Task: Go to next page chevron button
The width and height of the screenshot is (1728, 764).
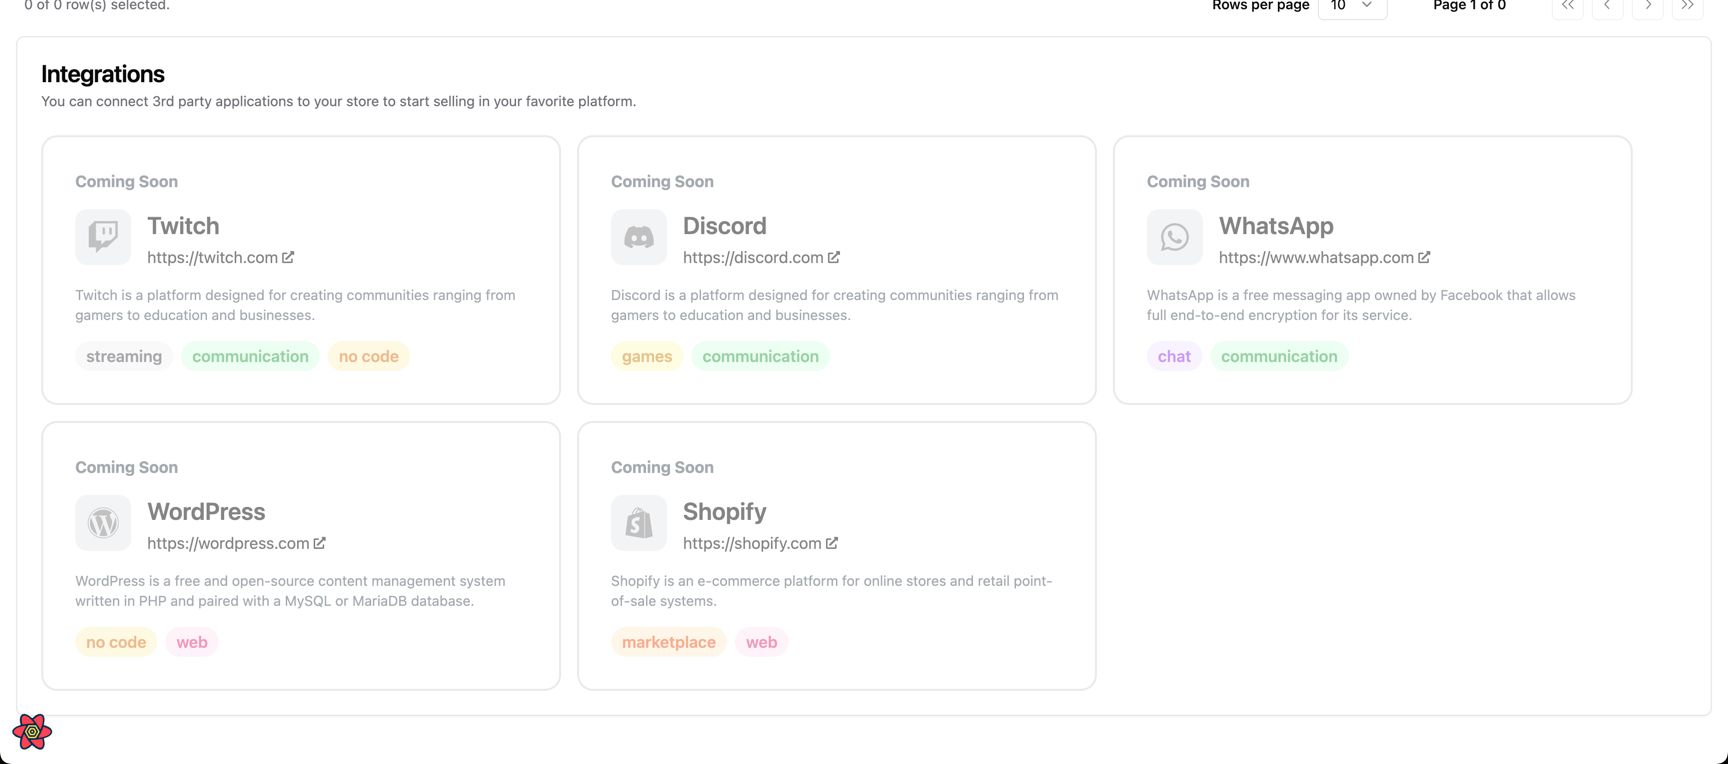Action: pyautogui.click(x=1648, y=6)
